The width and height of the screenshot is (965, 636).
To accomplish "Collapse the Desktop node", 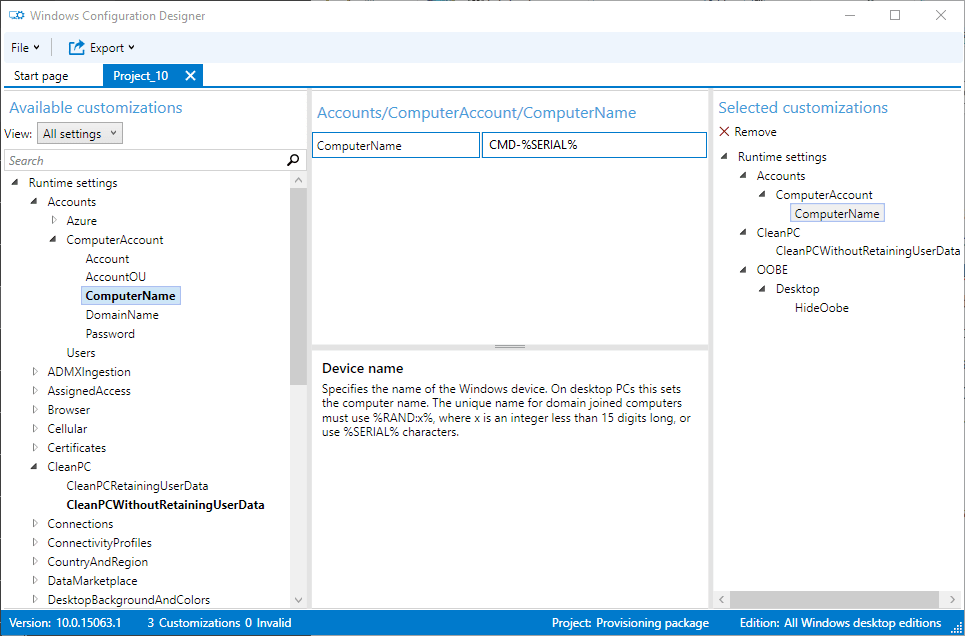I will point(762,289).
